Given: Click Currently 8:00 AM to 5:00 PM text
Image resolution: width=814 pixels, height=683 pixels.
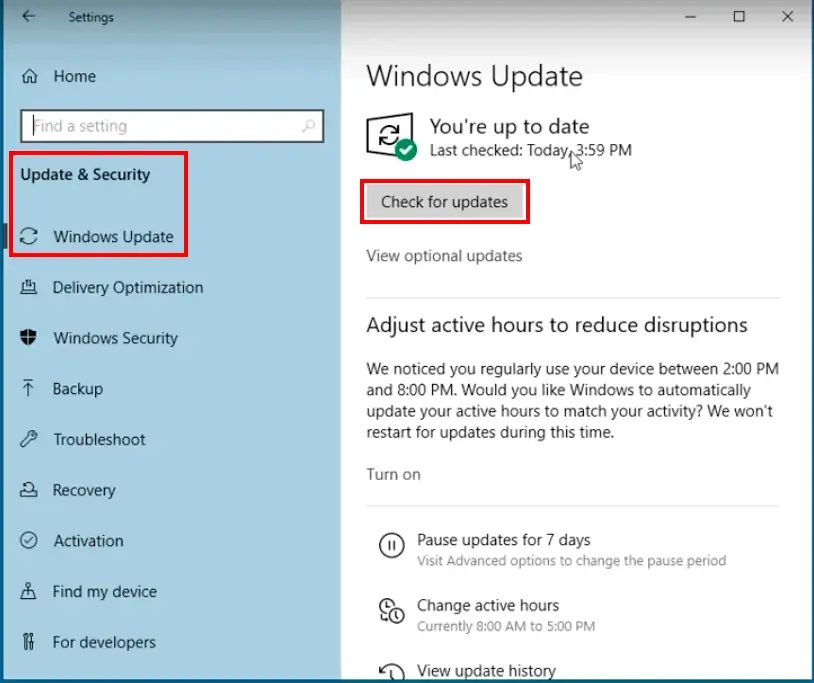Looking at the screenshot, I should (506, 626).
